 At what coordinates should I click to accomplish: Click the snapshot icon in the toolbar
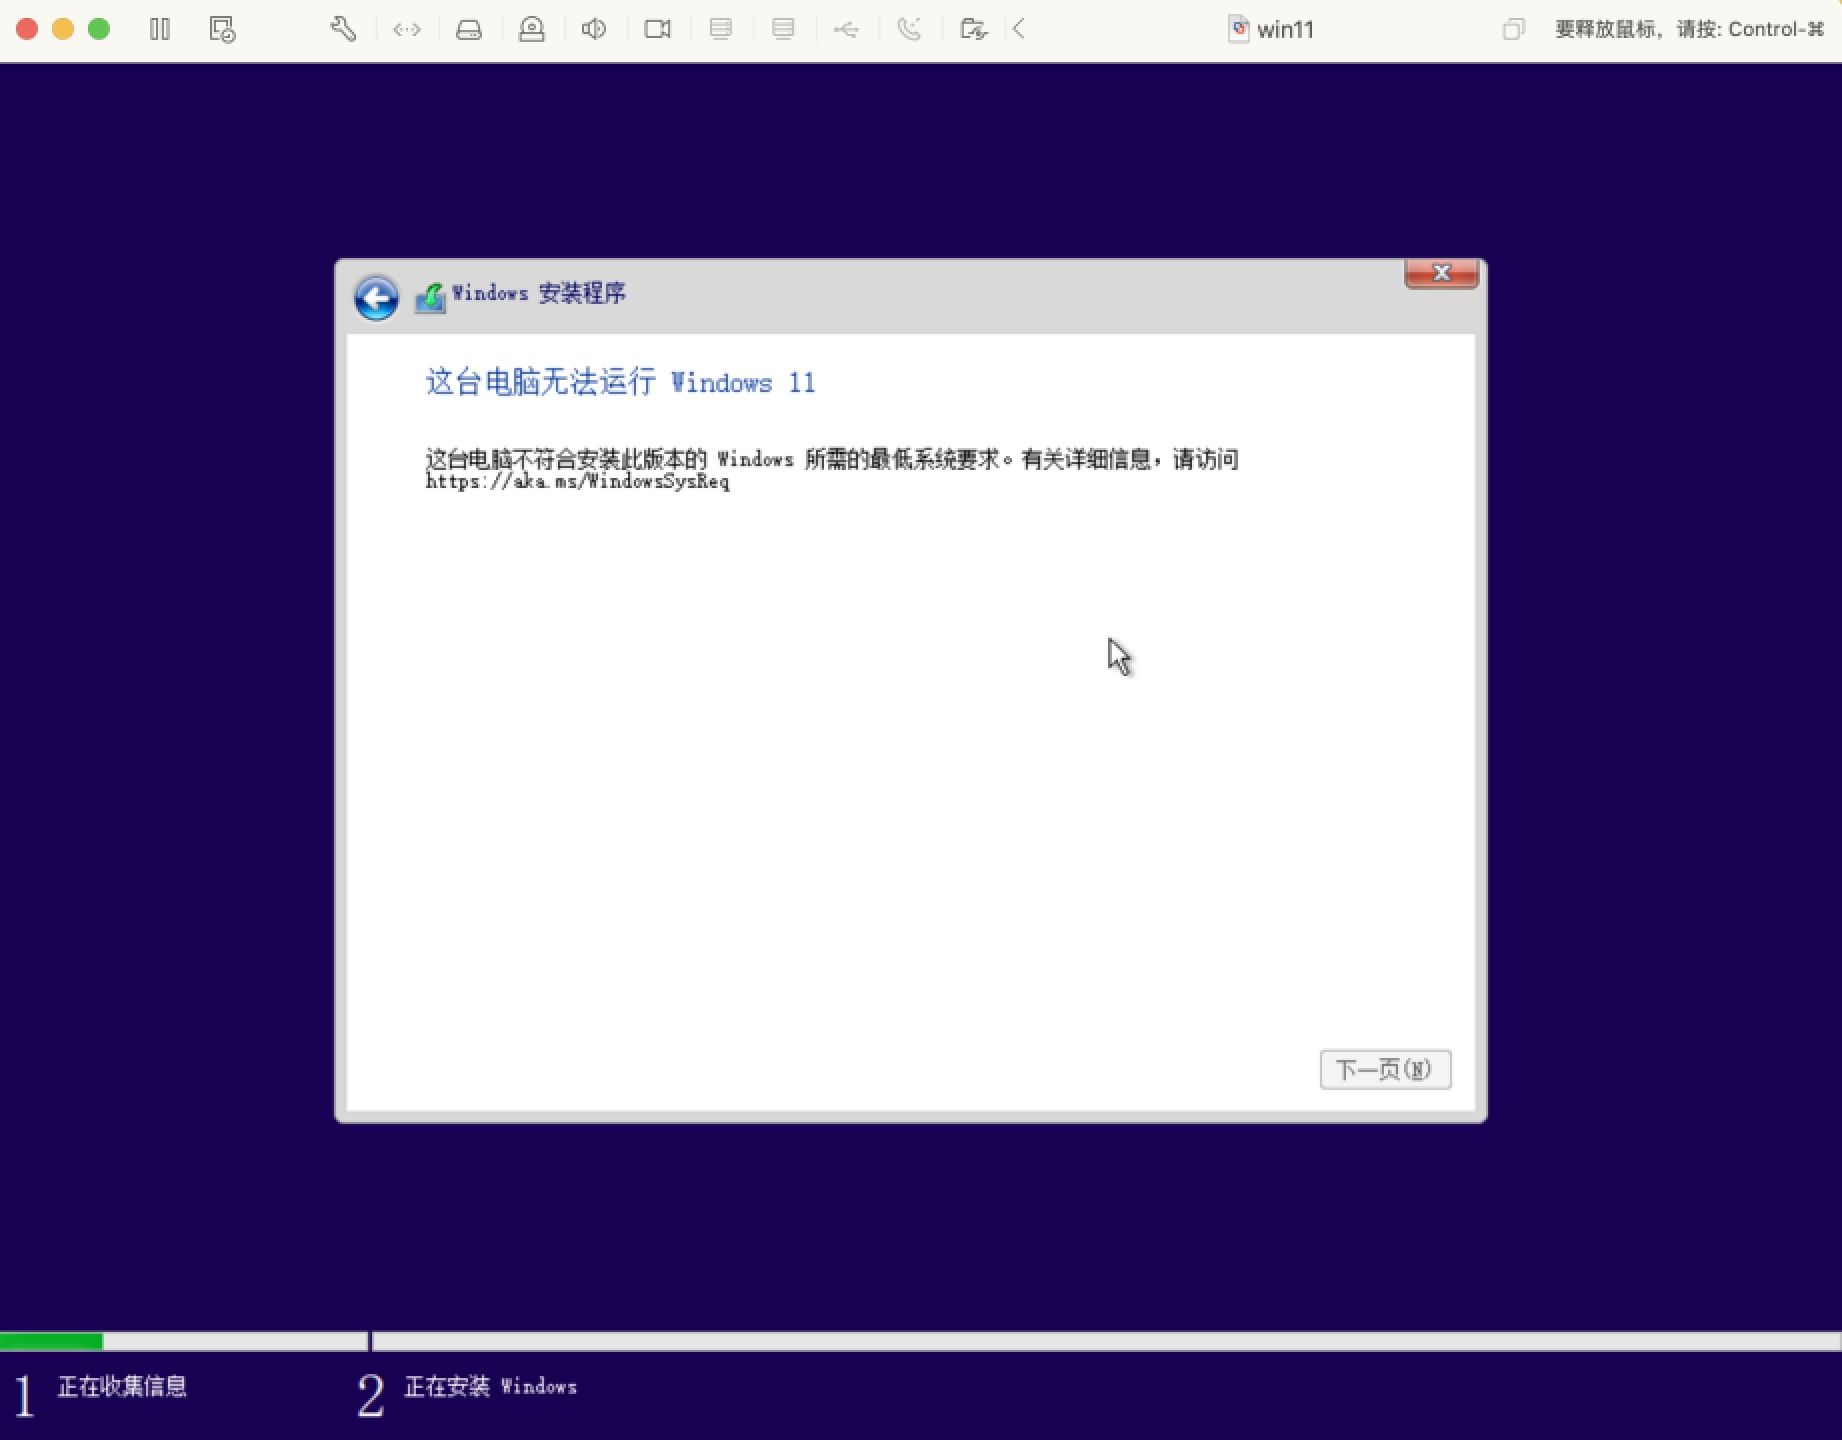[x=222, y=29]
